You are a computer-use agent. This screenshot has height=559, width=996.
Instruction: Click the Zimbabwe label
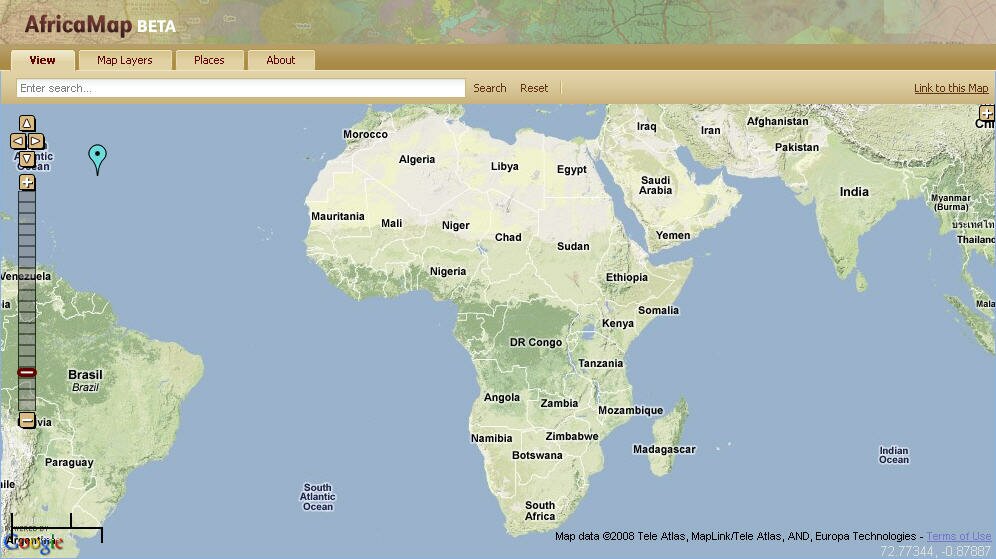[572, 436]
